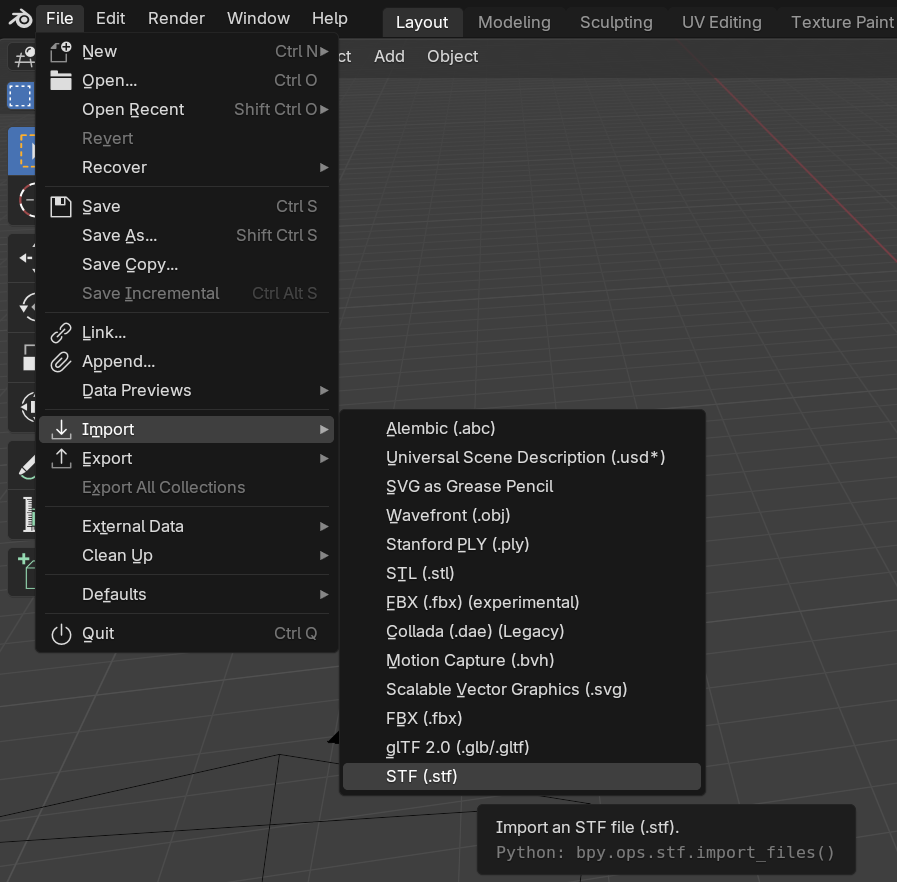This screenshot has height=882, width=897.
Task: Choose Link... from the File menu
Action: [186, 333]
